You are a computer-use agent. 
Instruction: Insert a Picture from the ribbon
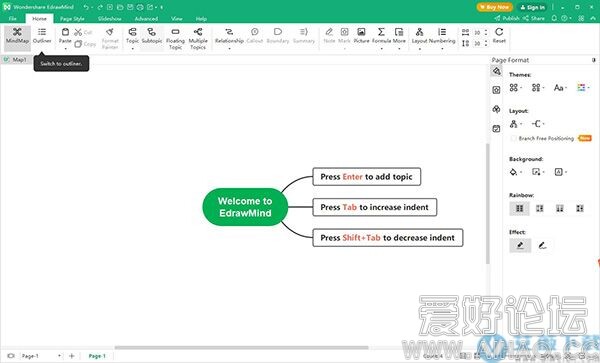(361, 36)
